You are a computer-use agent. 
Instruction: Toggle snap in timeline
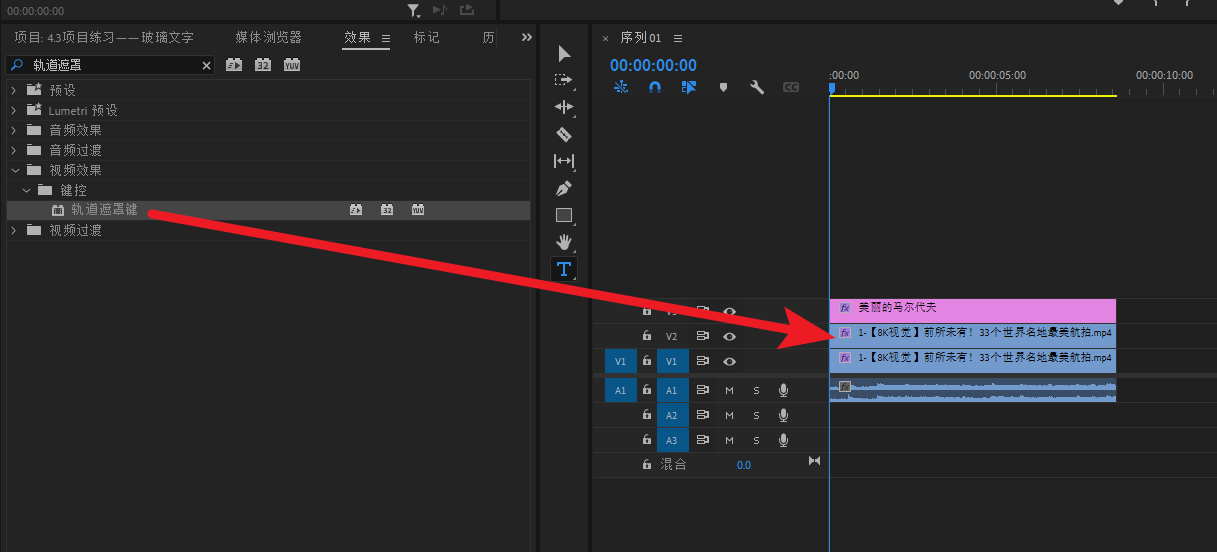point(655,87)
